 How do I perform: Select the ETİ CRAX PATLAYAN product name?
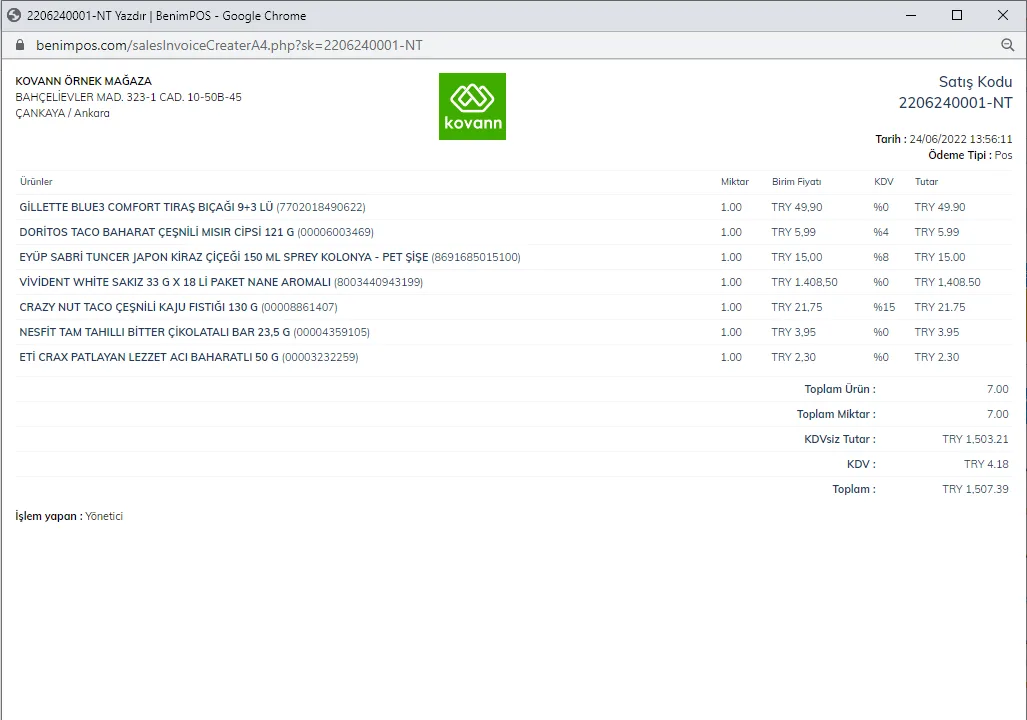[x=149, y=357]
